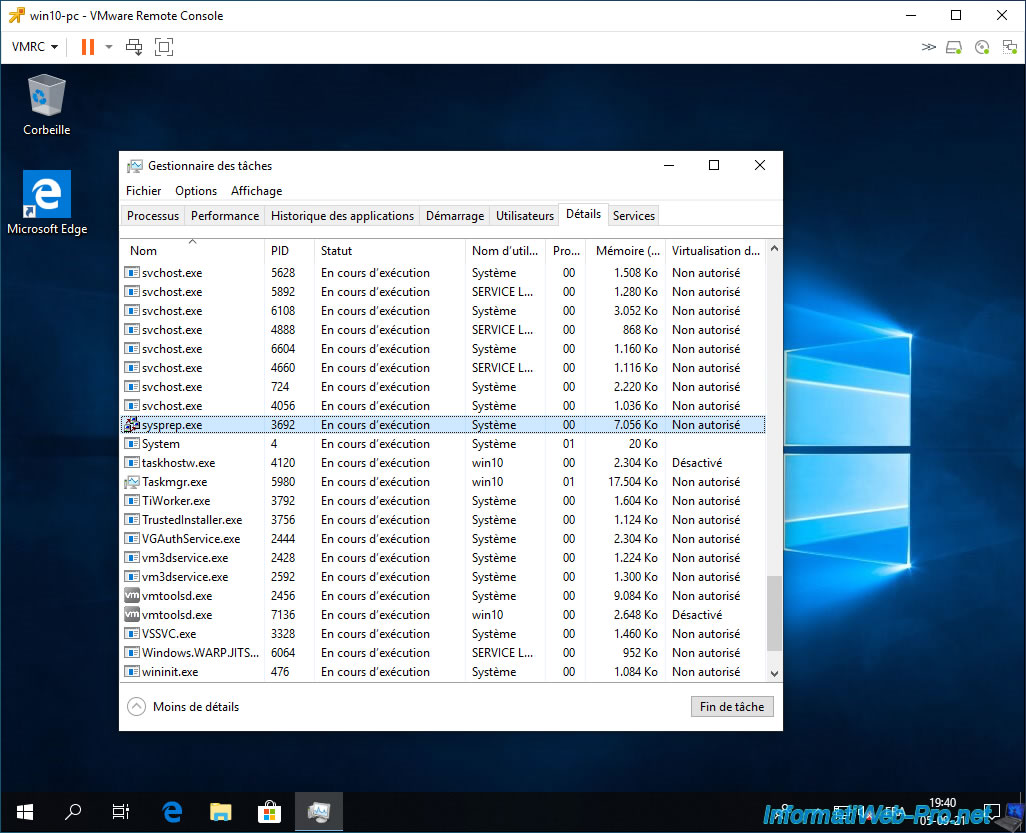Open Microsoft Store from the taskbar
The height and width of the screenshot is (833, 1026).
[x=269, y=812]
